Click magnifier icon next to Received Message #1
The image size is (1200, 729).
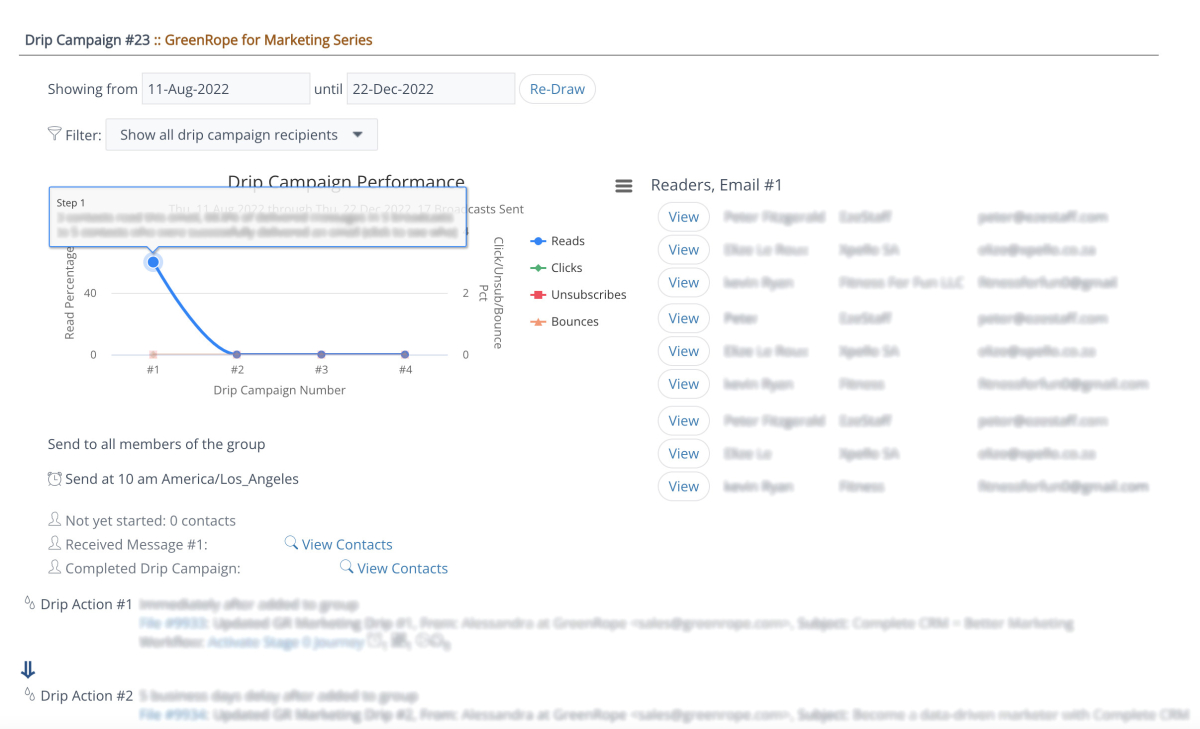pyautogui.click(x=291, y=543)
